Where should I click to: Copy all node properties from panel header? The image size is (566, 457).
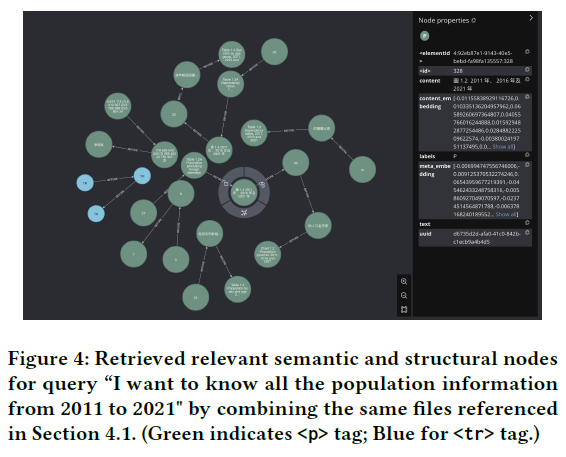pos(474,21)
